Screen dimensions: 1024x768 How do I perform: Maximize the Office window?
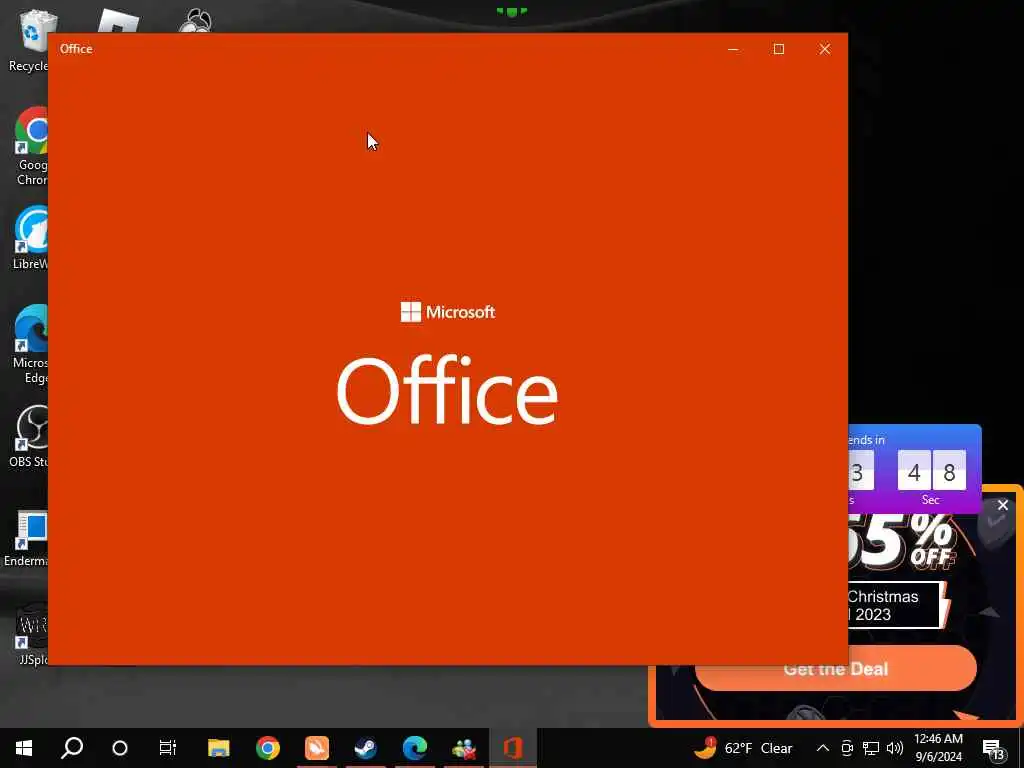click(778, 49)
